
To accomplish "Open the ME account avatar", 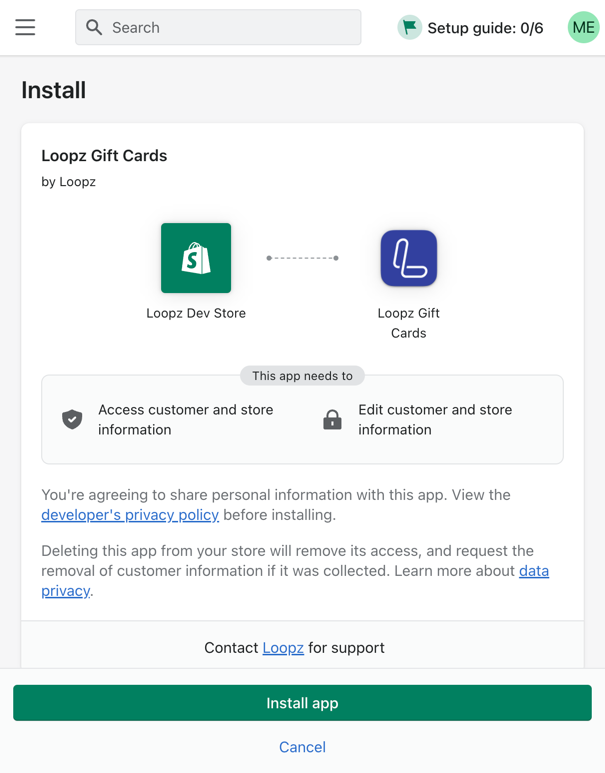I will (583, 27).
